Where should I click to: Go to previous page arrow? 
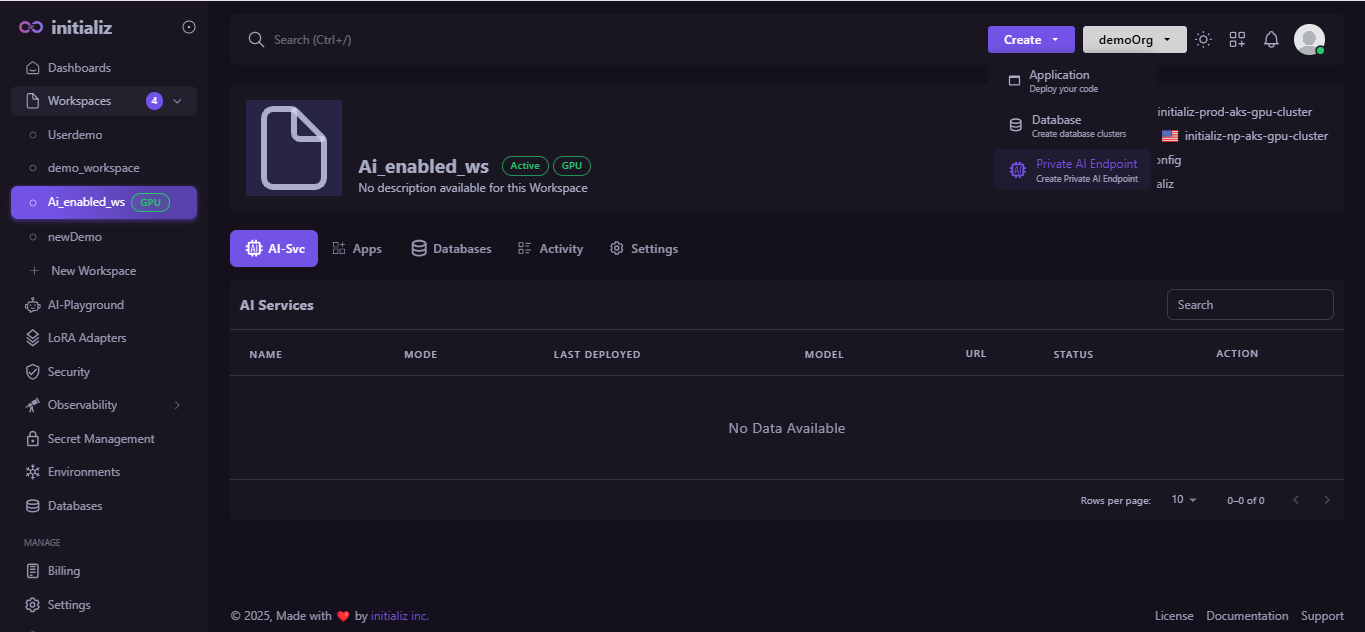tap(1296, 500)
